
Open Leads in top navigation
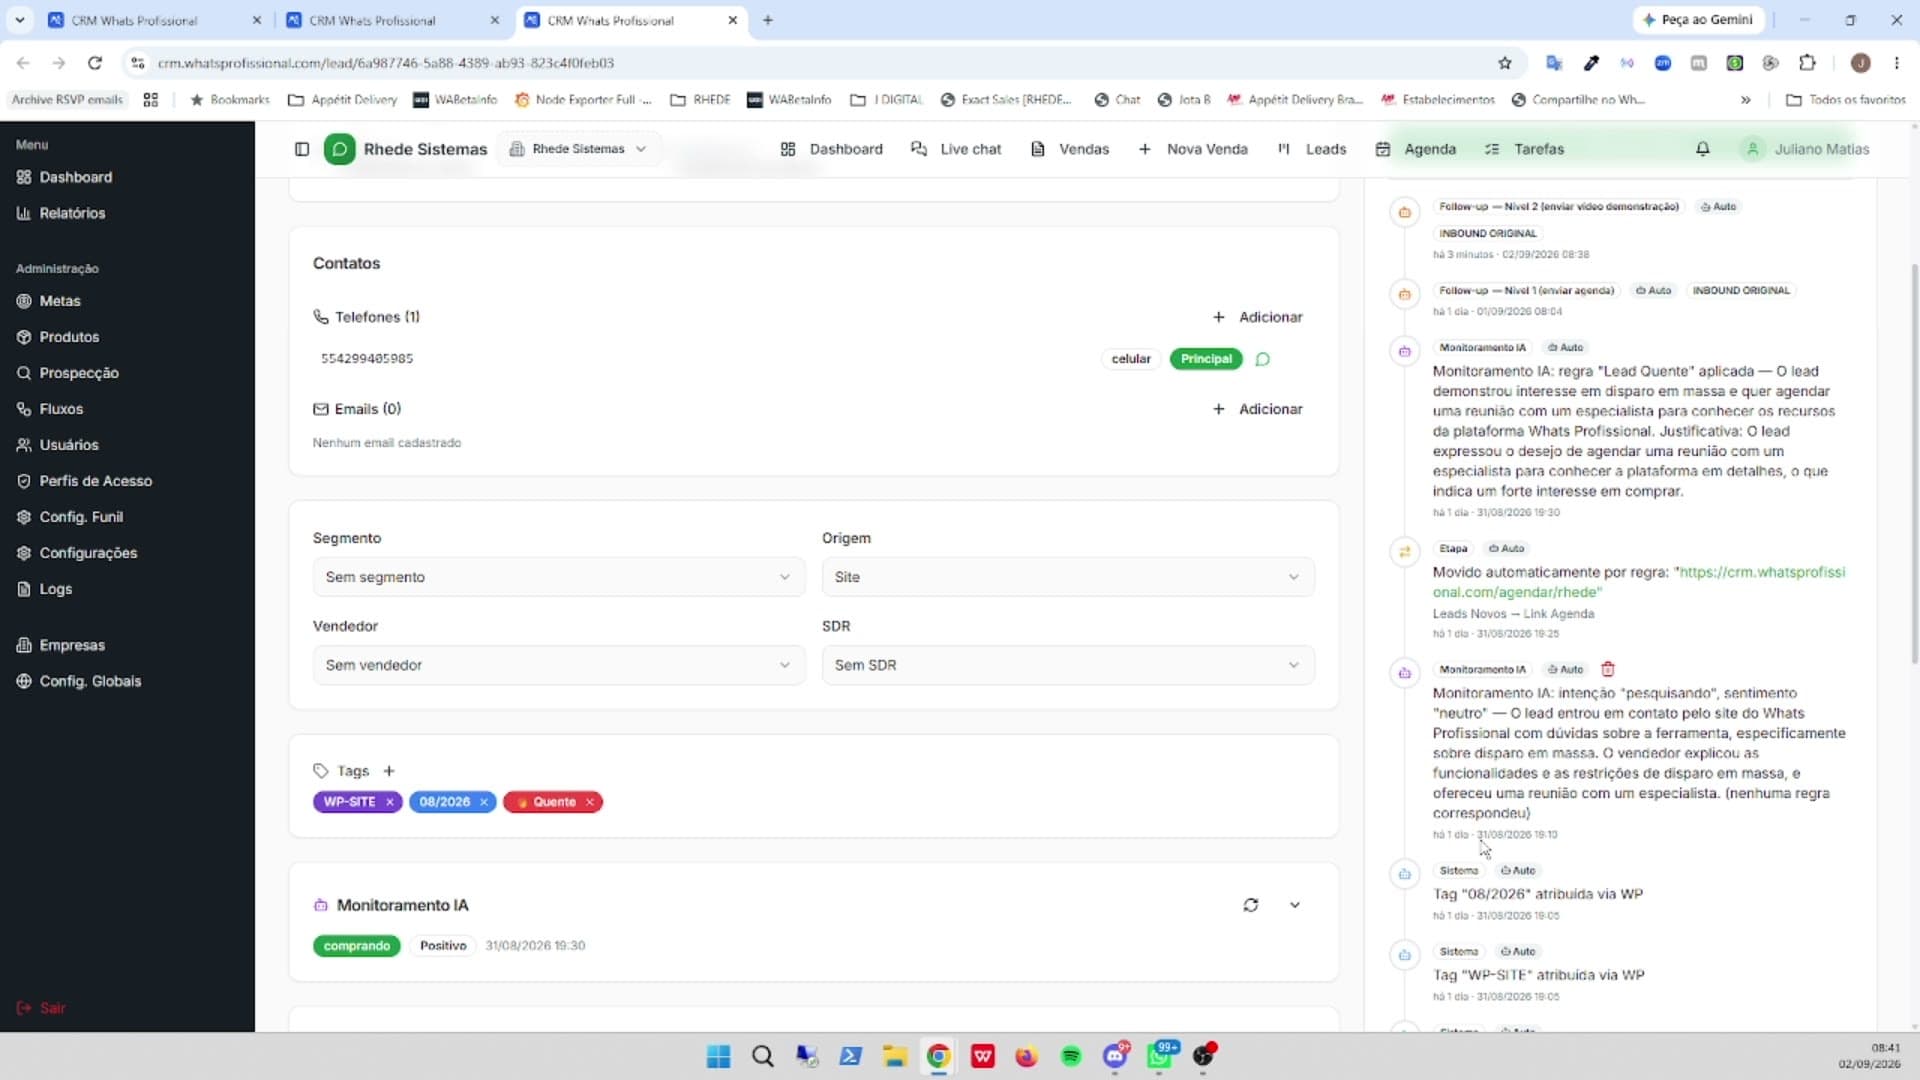click(x=1312, y=149)
